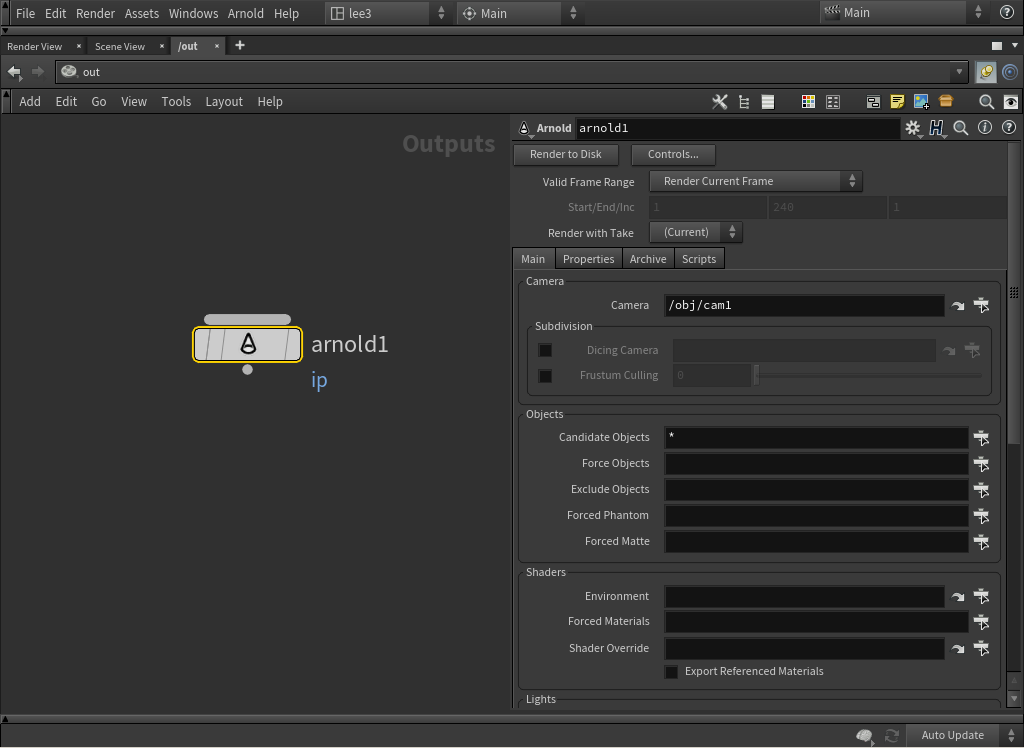Screen dimensions: 1024x749
Task: Switch to the Properties tab
Action: click(588, 258)
